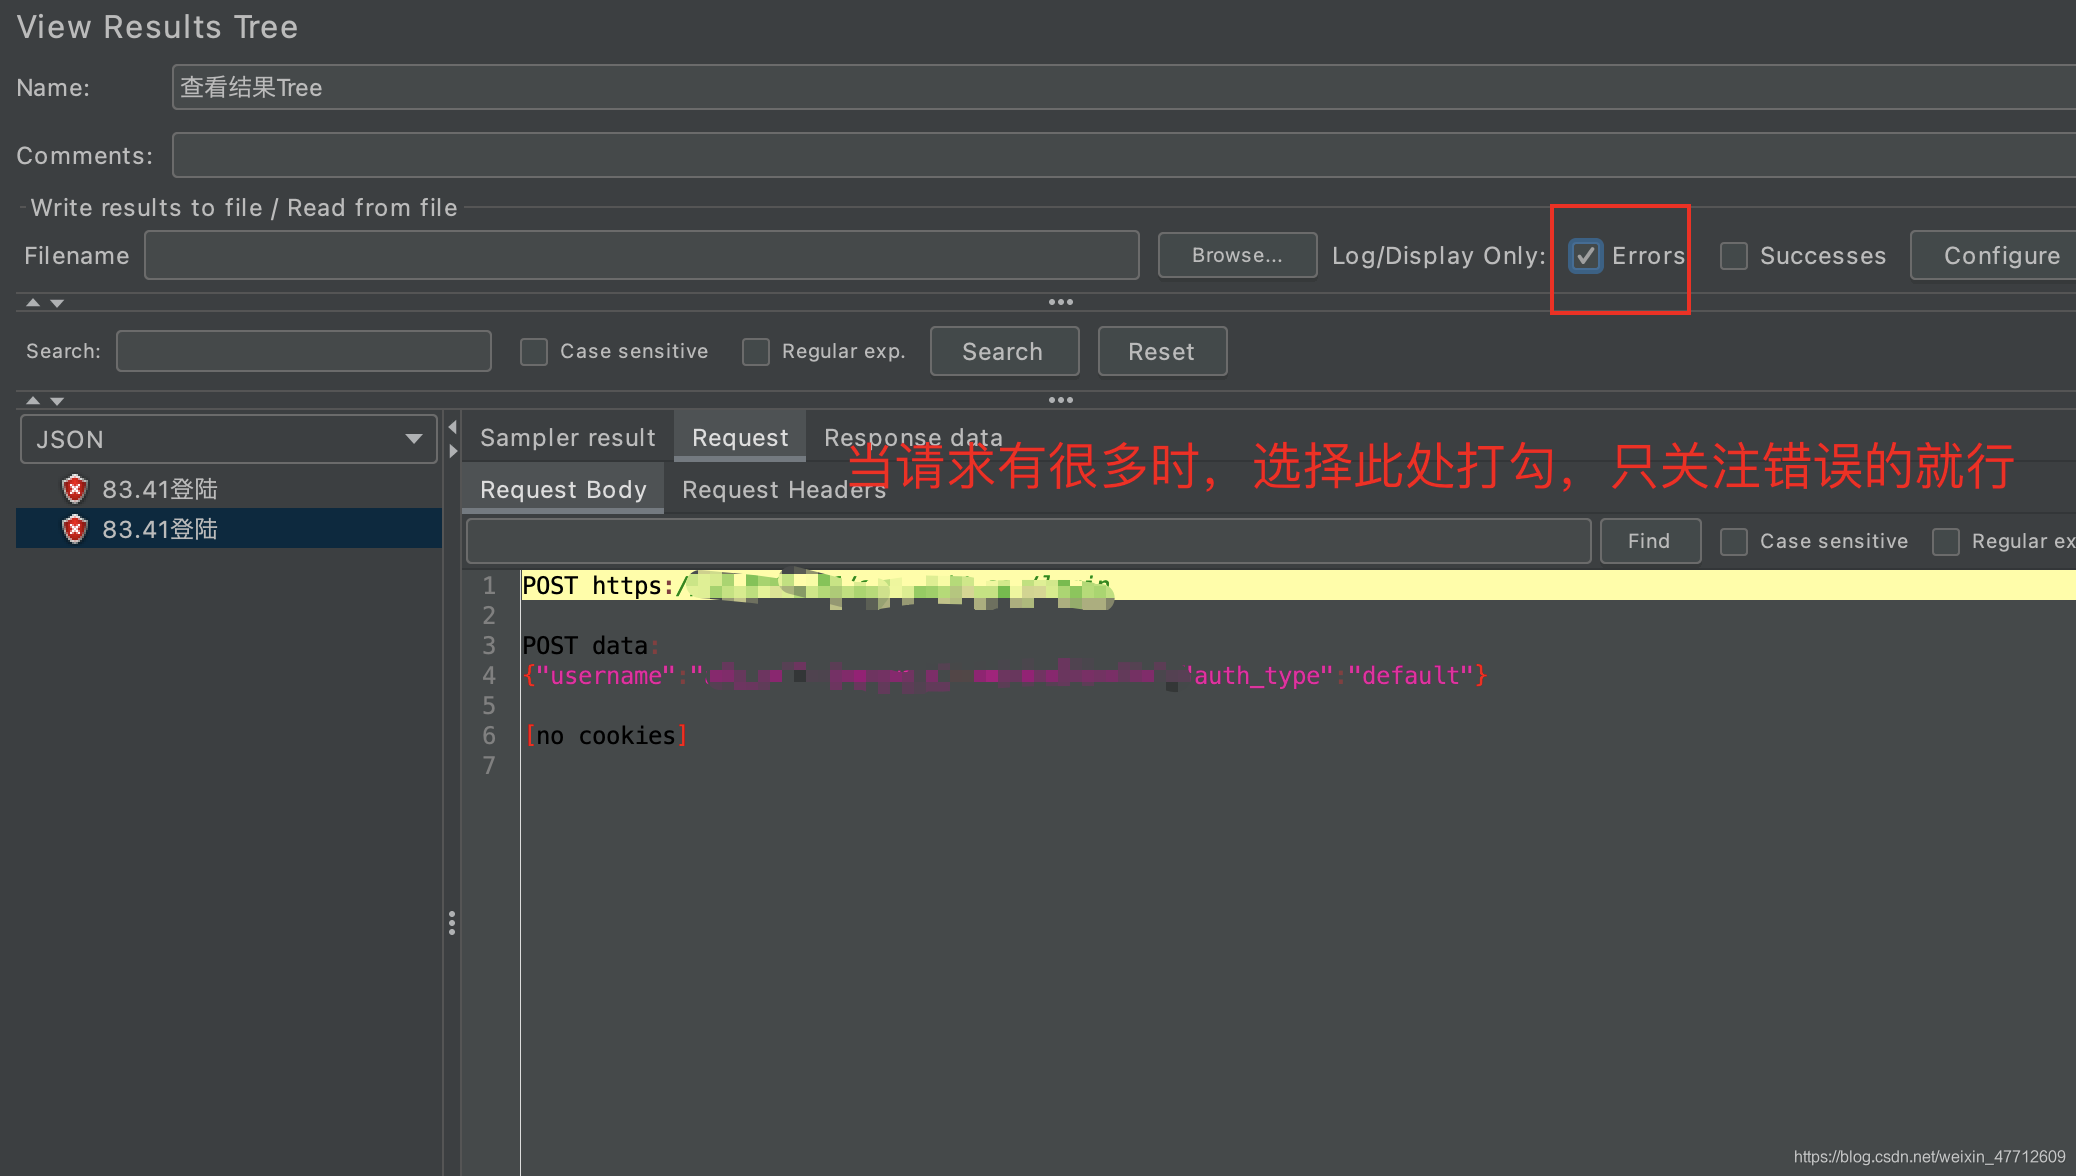Viewport: 2076px width, 1176px height.
Task: Click the down arrow above the Search row
Action: [x=57, y=302]
